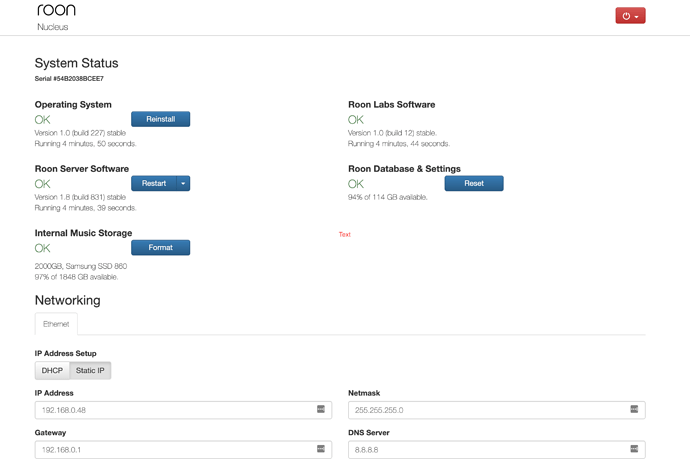Click the Internal Music Storage OK status
The width and height of the screenshot is (690, 469).
[x=43, y=248]
